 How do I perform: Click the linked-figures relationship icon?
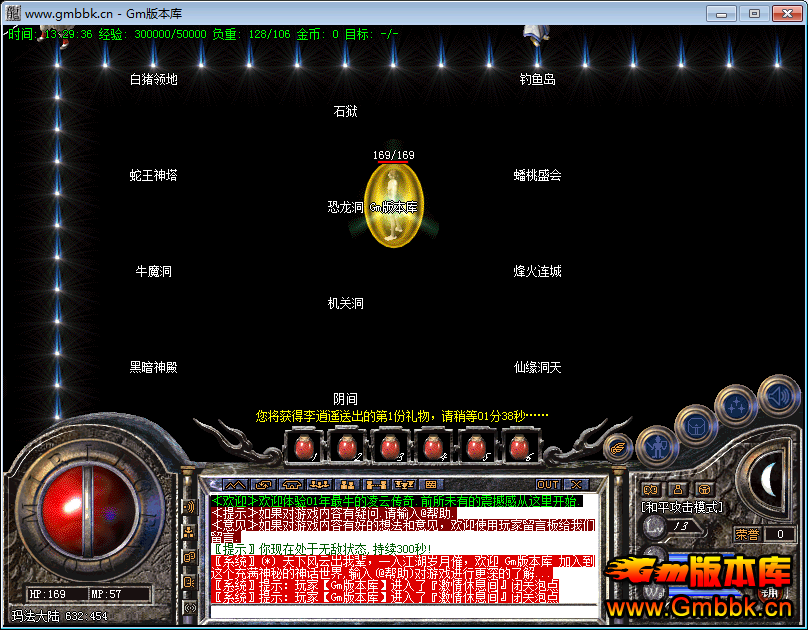[x=375, y=485]
